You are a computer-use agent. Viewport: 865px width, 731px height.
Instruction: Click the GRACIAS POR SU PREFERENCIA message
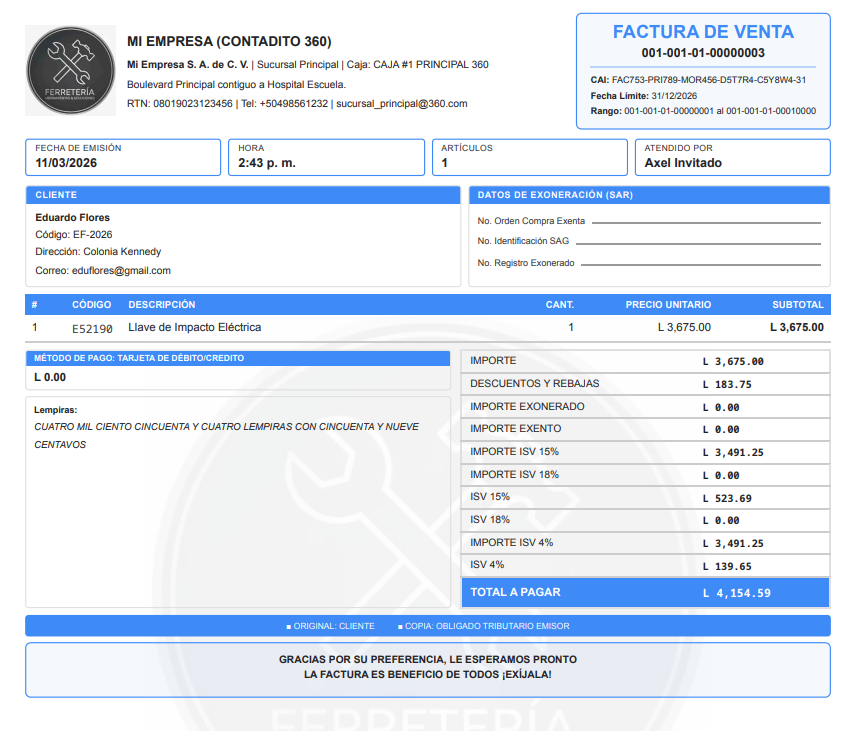click(x=428, y=659)
